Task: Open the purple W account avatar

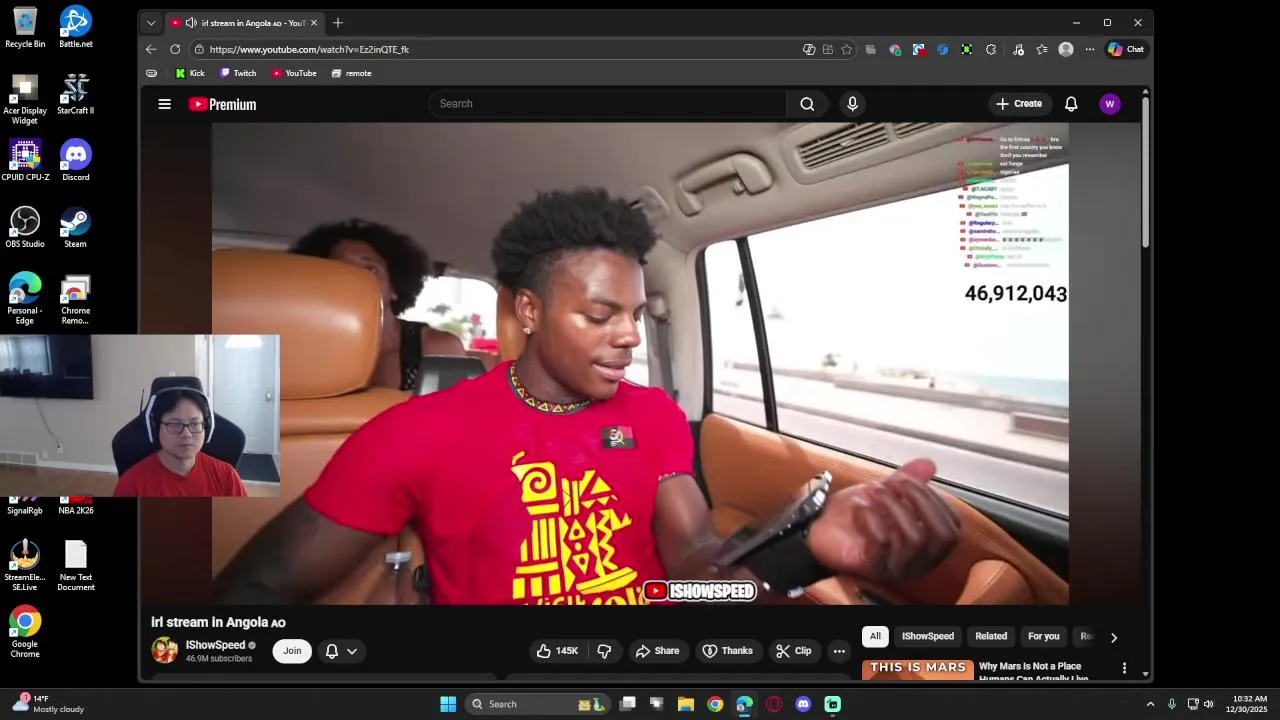Action: tap(1109, 104)
